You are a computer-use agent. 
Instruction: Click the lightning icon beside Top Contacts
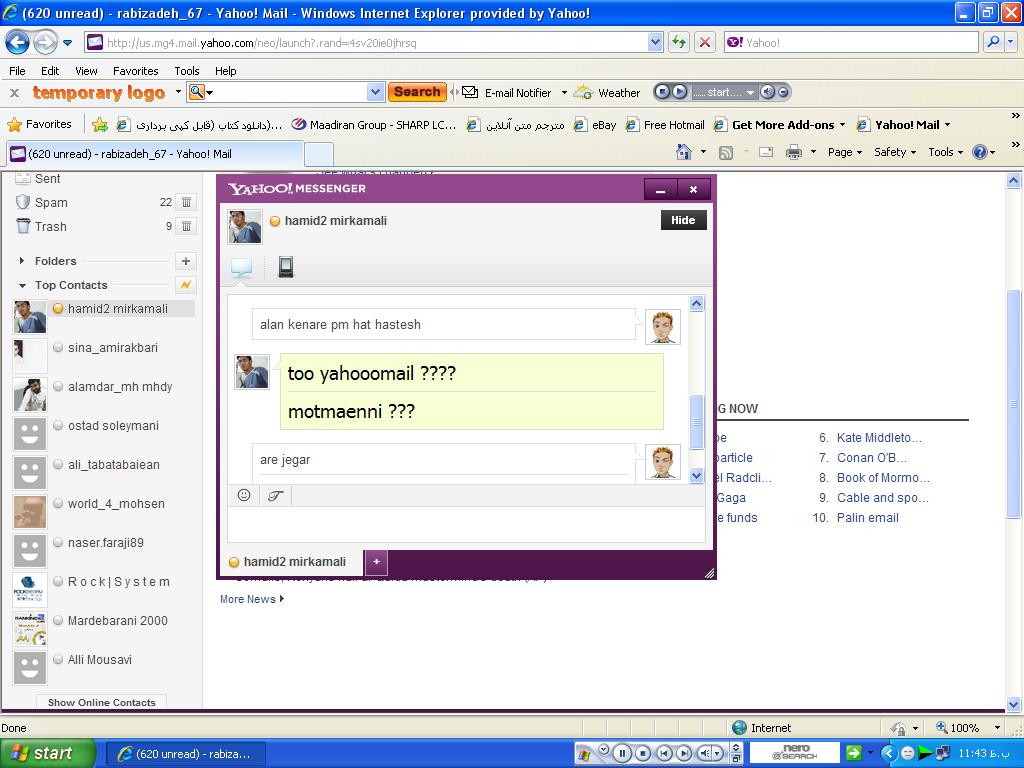(186, 285)
